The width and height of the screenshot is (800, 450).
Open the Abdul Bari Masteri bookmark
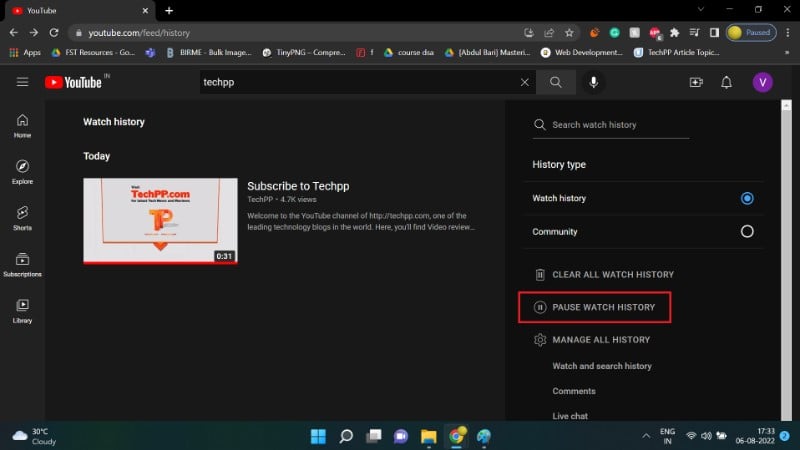click(x=487, y=52)
